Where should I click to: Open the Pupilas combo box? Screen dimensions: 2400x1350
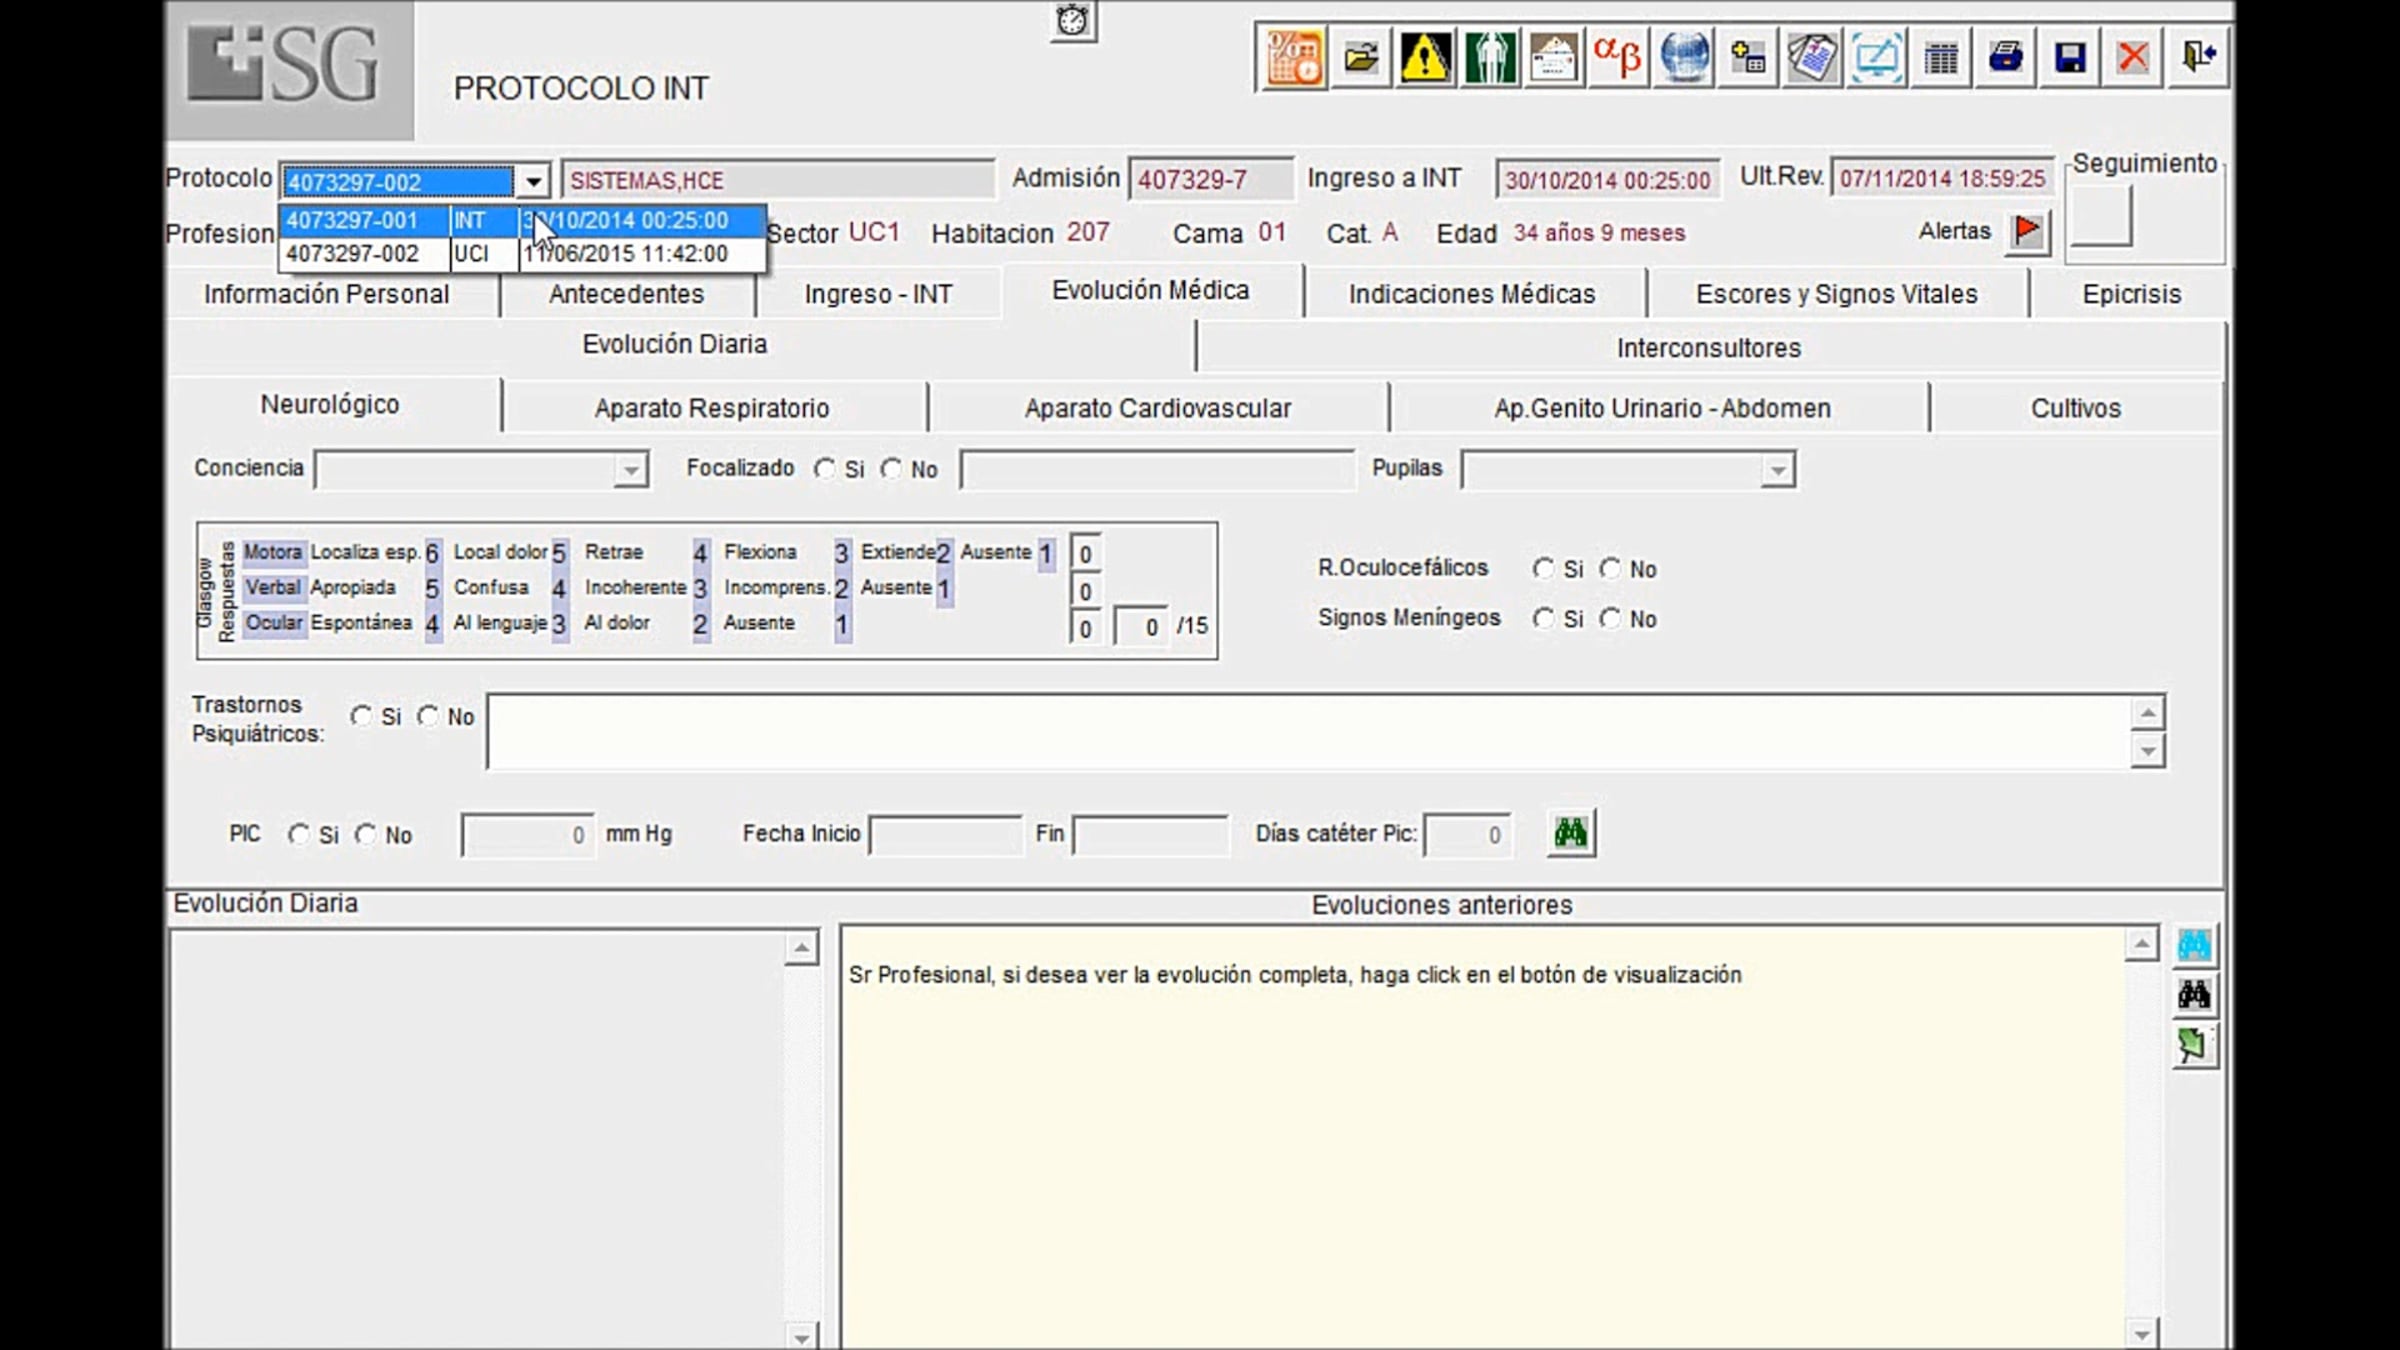(x=1777, y=470)
